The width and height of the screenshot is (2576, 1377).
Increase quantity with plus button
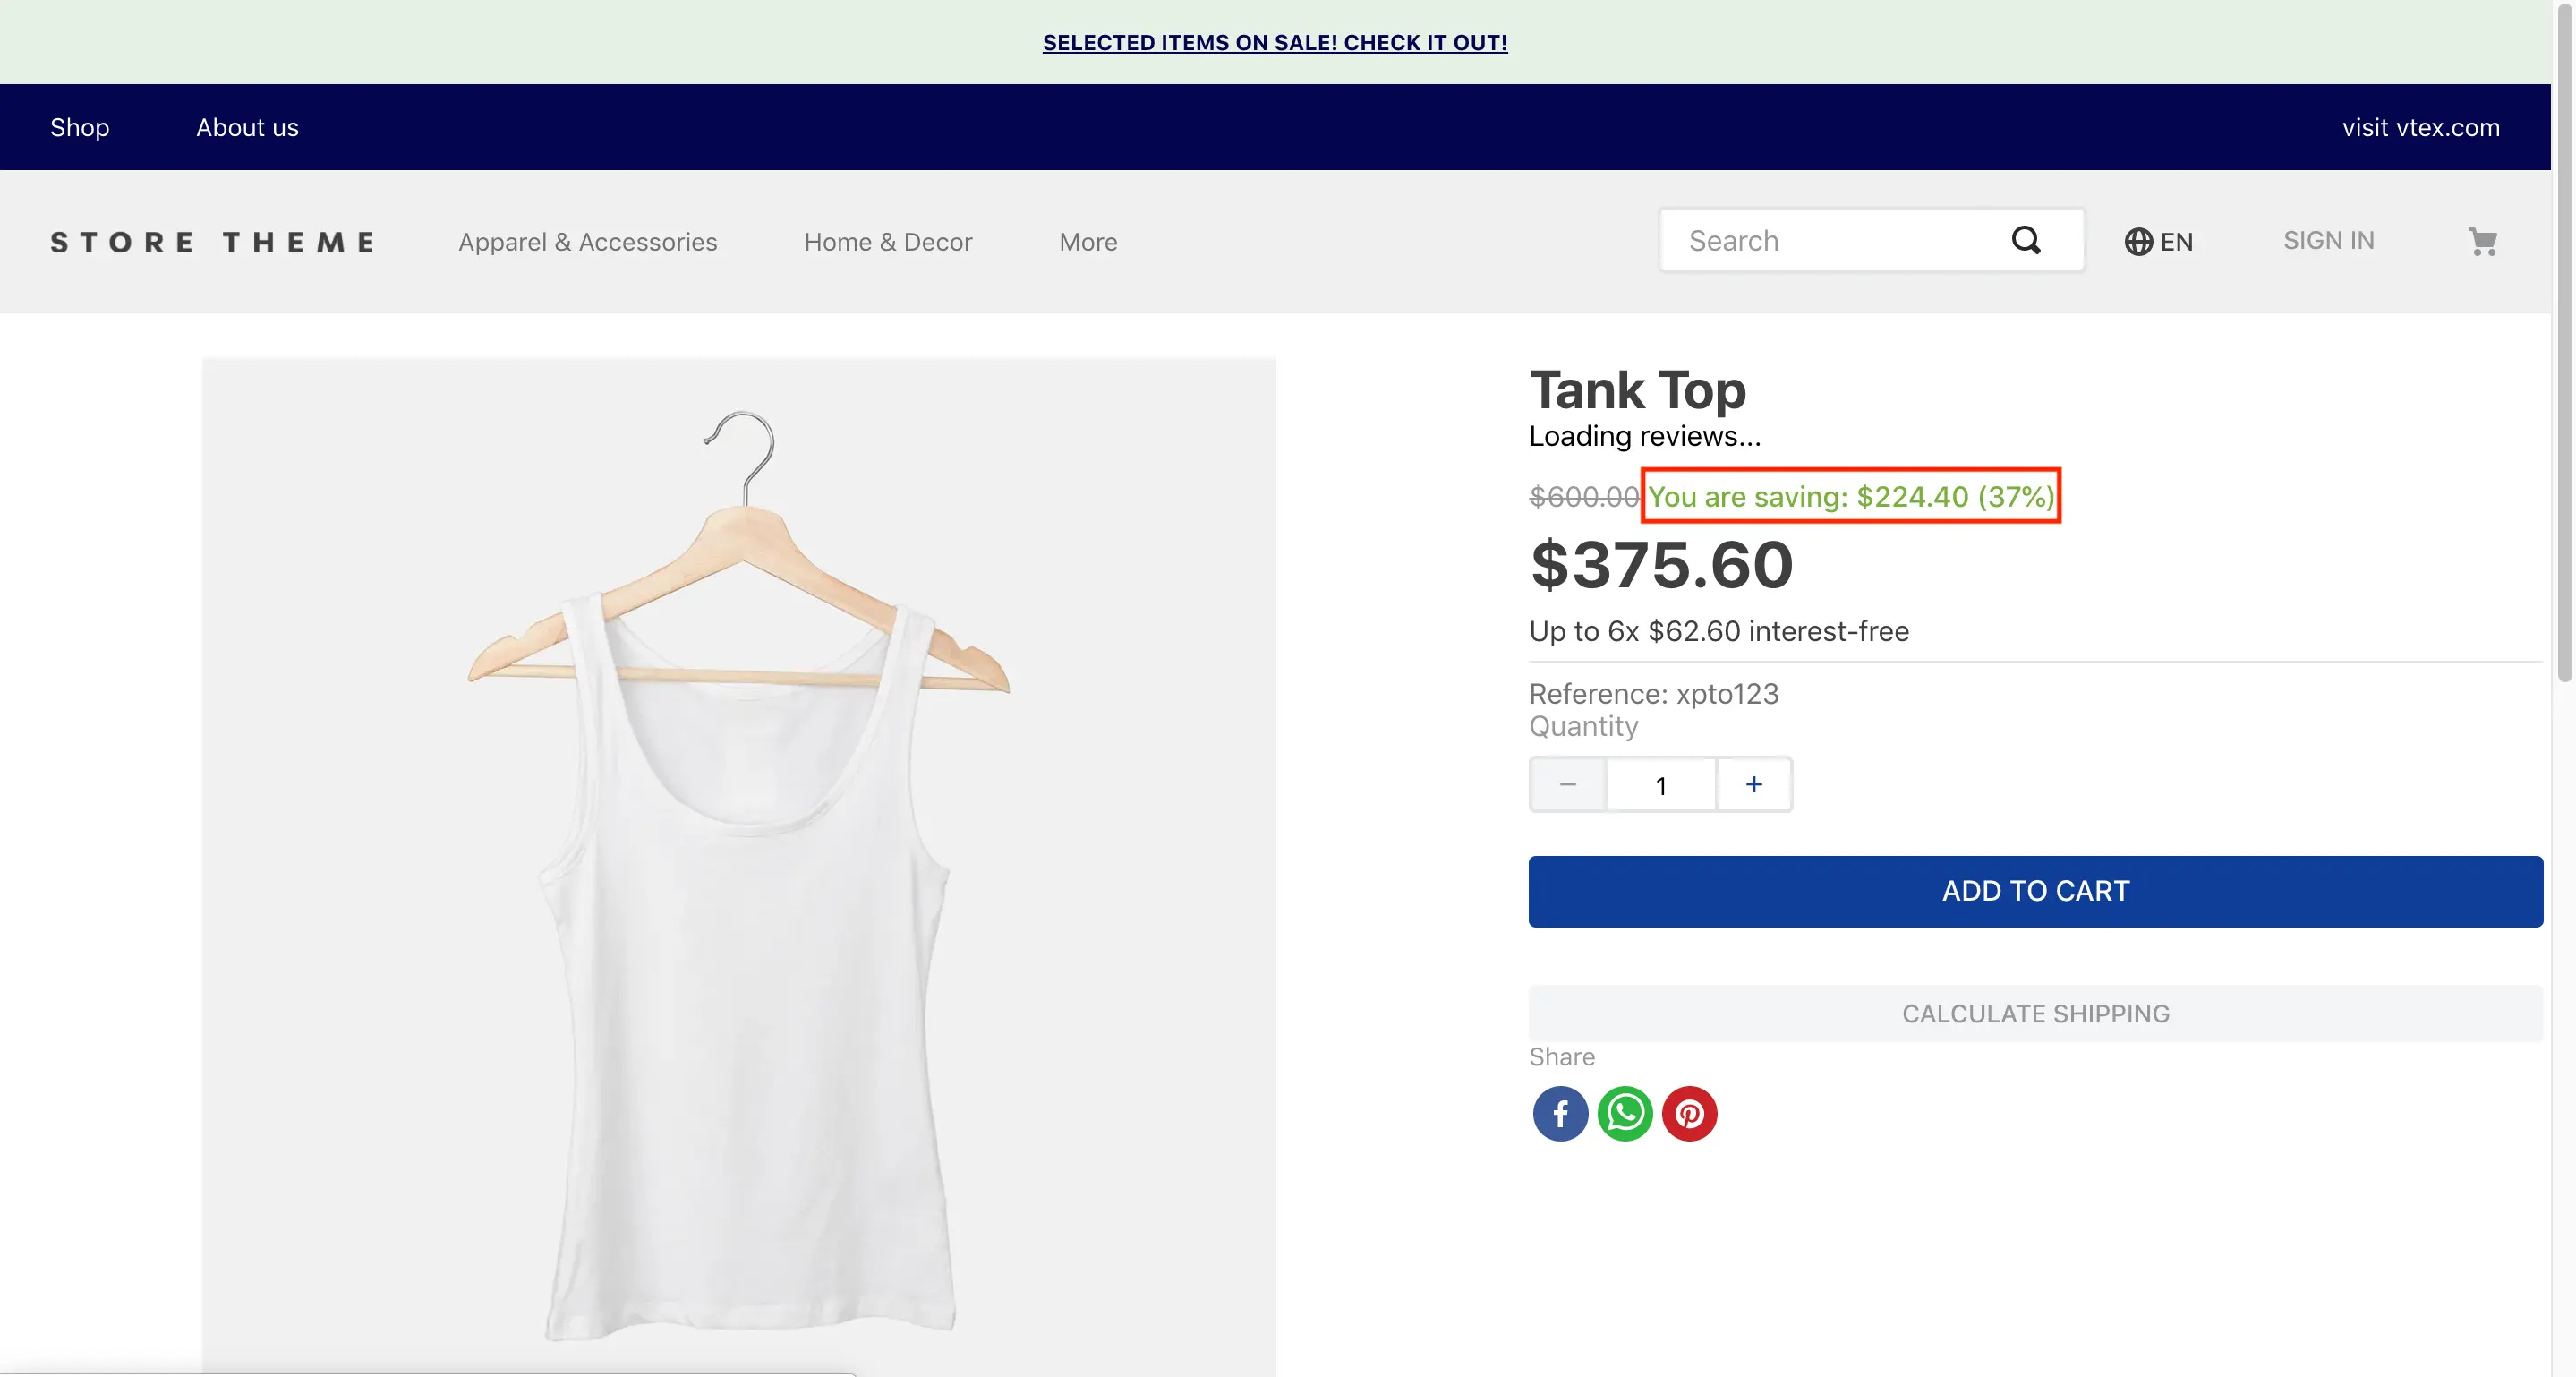pyautogui.click(x=1754, y=785)
